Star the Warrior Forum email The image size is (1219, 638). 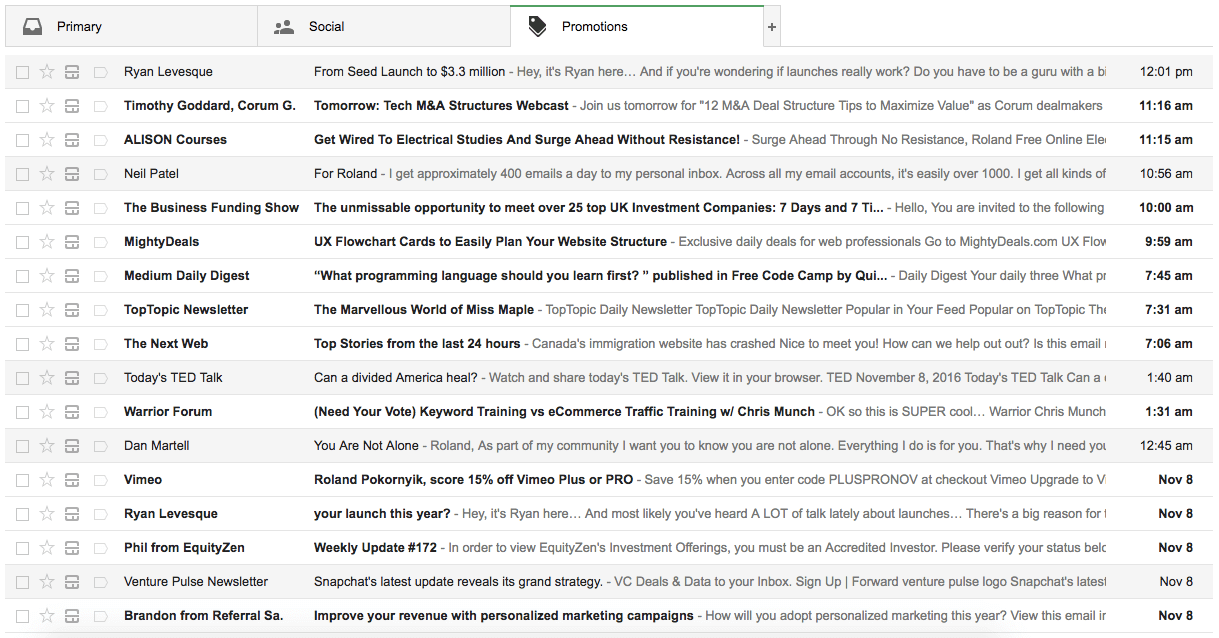[x=46, y=412]
